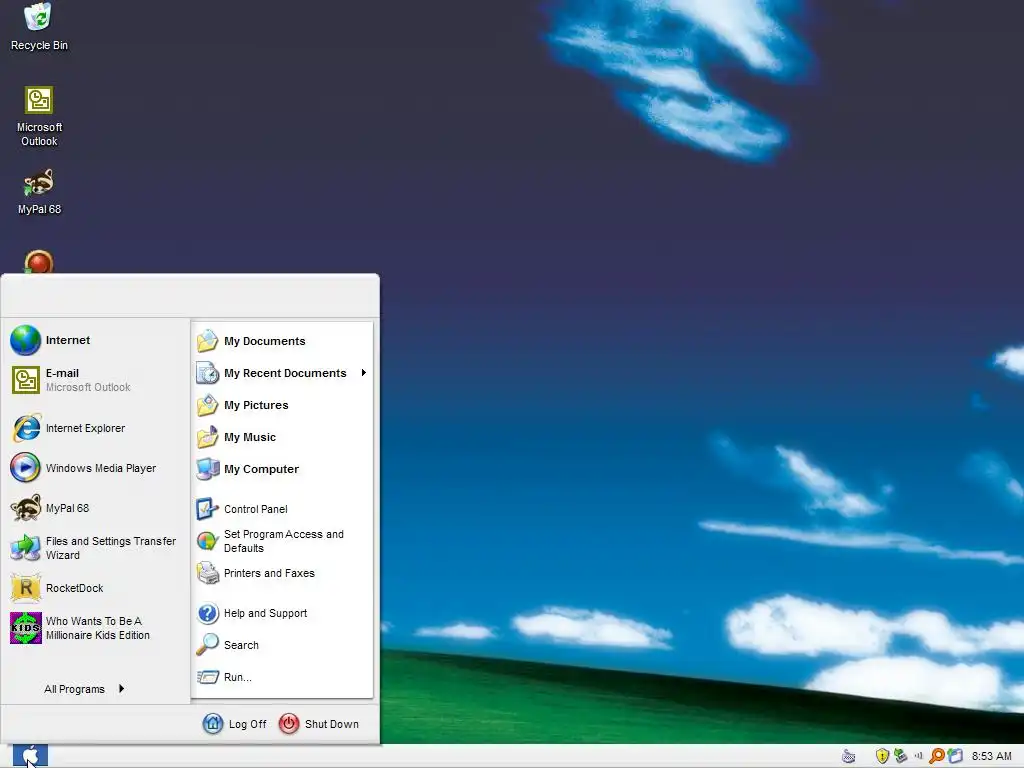Image resolution: width=1024 pixels, height=768 pixels.
Task: Click the keyboard tray icon
Action: [848, 756]
